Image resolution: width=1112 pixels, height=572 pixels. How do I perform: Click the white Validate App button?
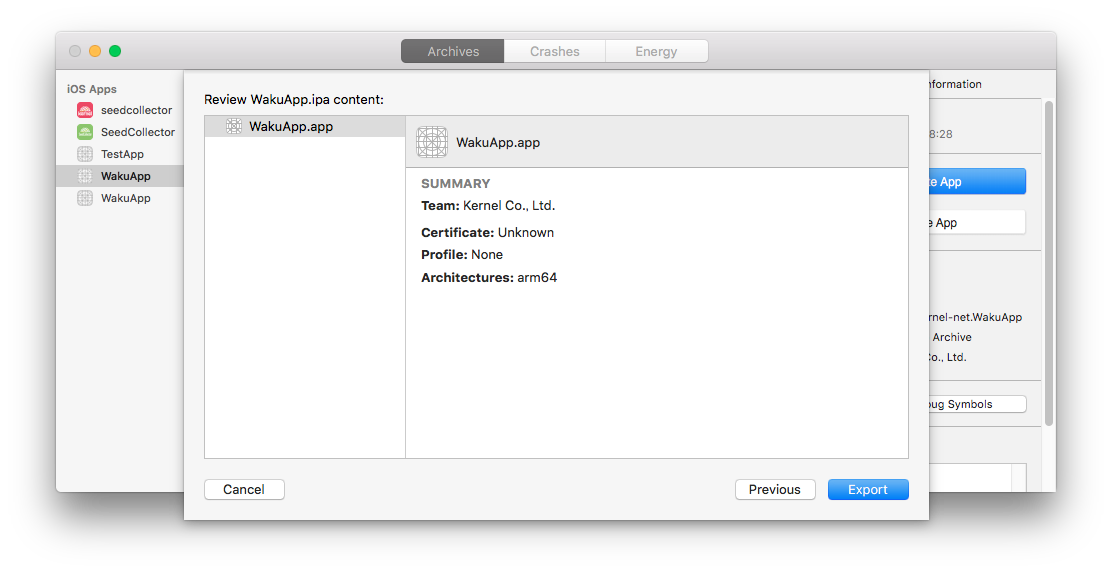[976, 222]
